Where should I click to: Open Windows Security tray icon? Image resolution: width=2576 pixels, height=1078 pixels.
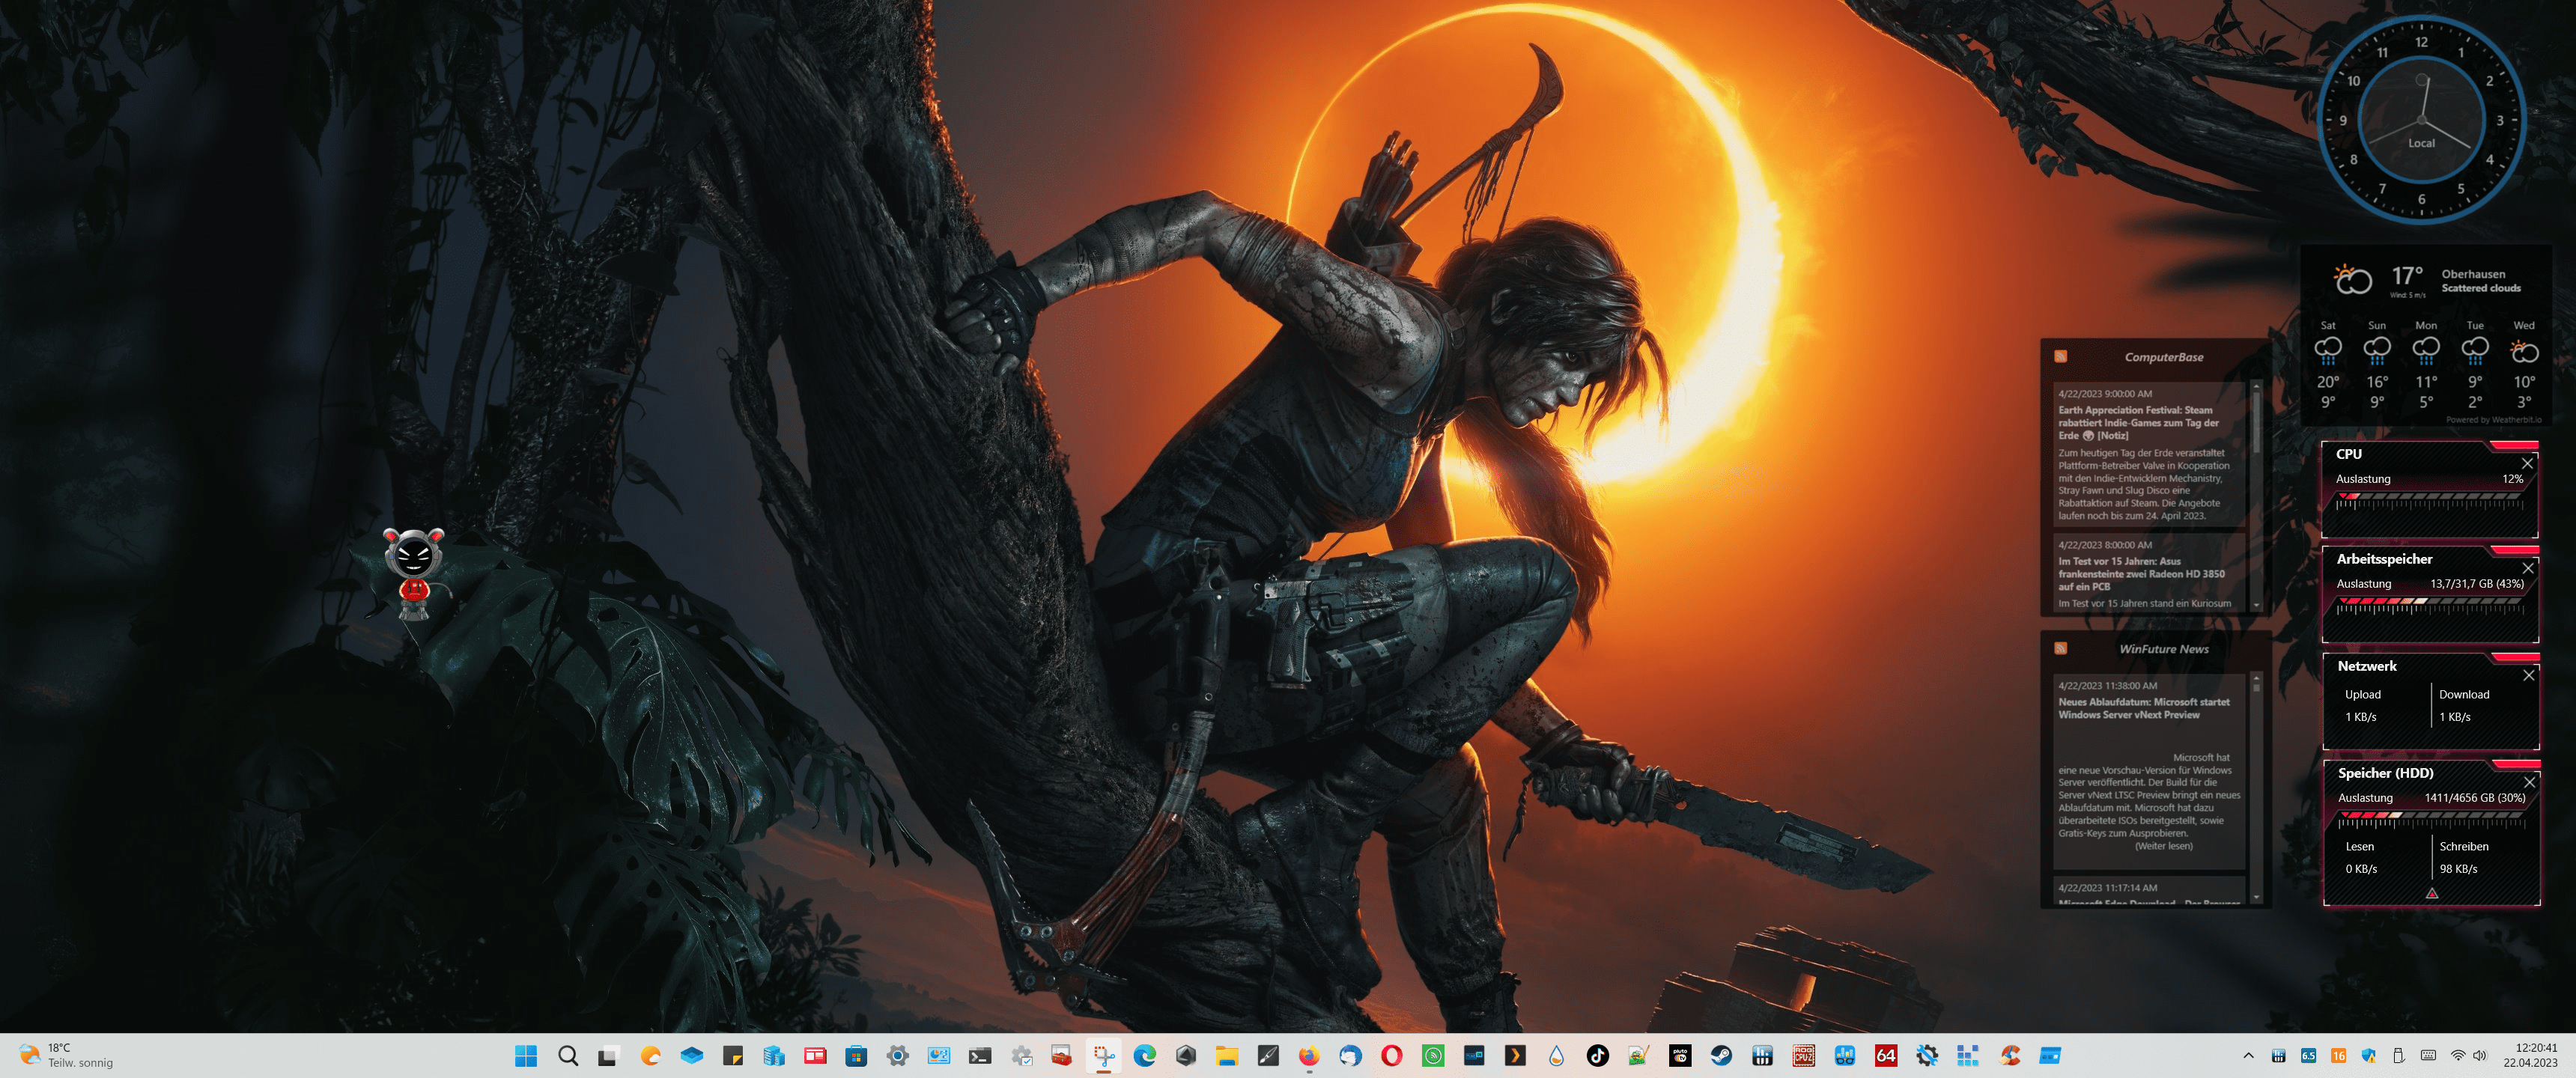pos(2368,1056)
